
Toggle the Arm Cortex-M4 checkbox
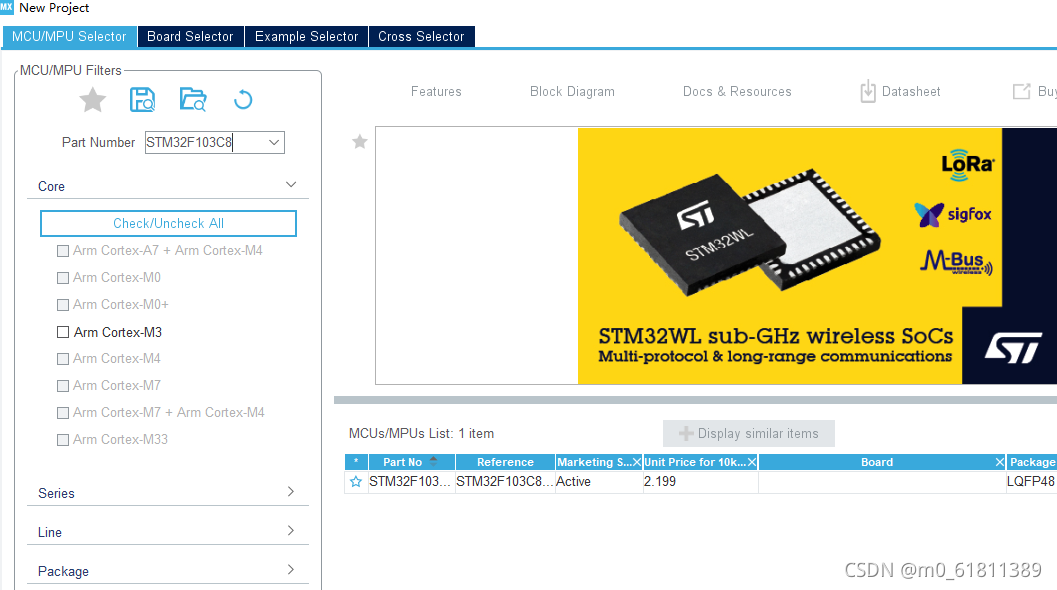pos(63,359)
